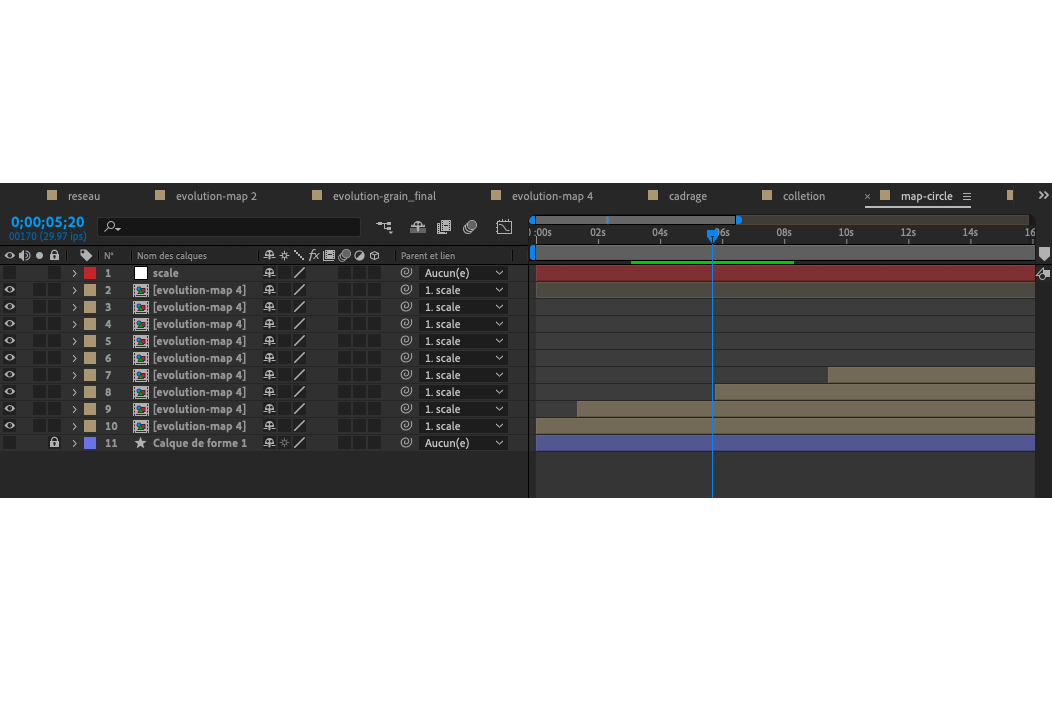Screen dimensions: 1052x713
Task: Click parent pick whip for layer 5
Action: 406,341
